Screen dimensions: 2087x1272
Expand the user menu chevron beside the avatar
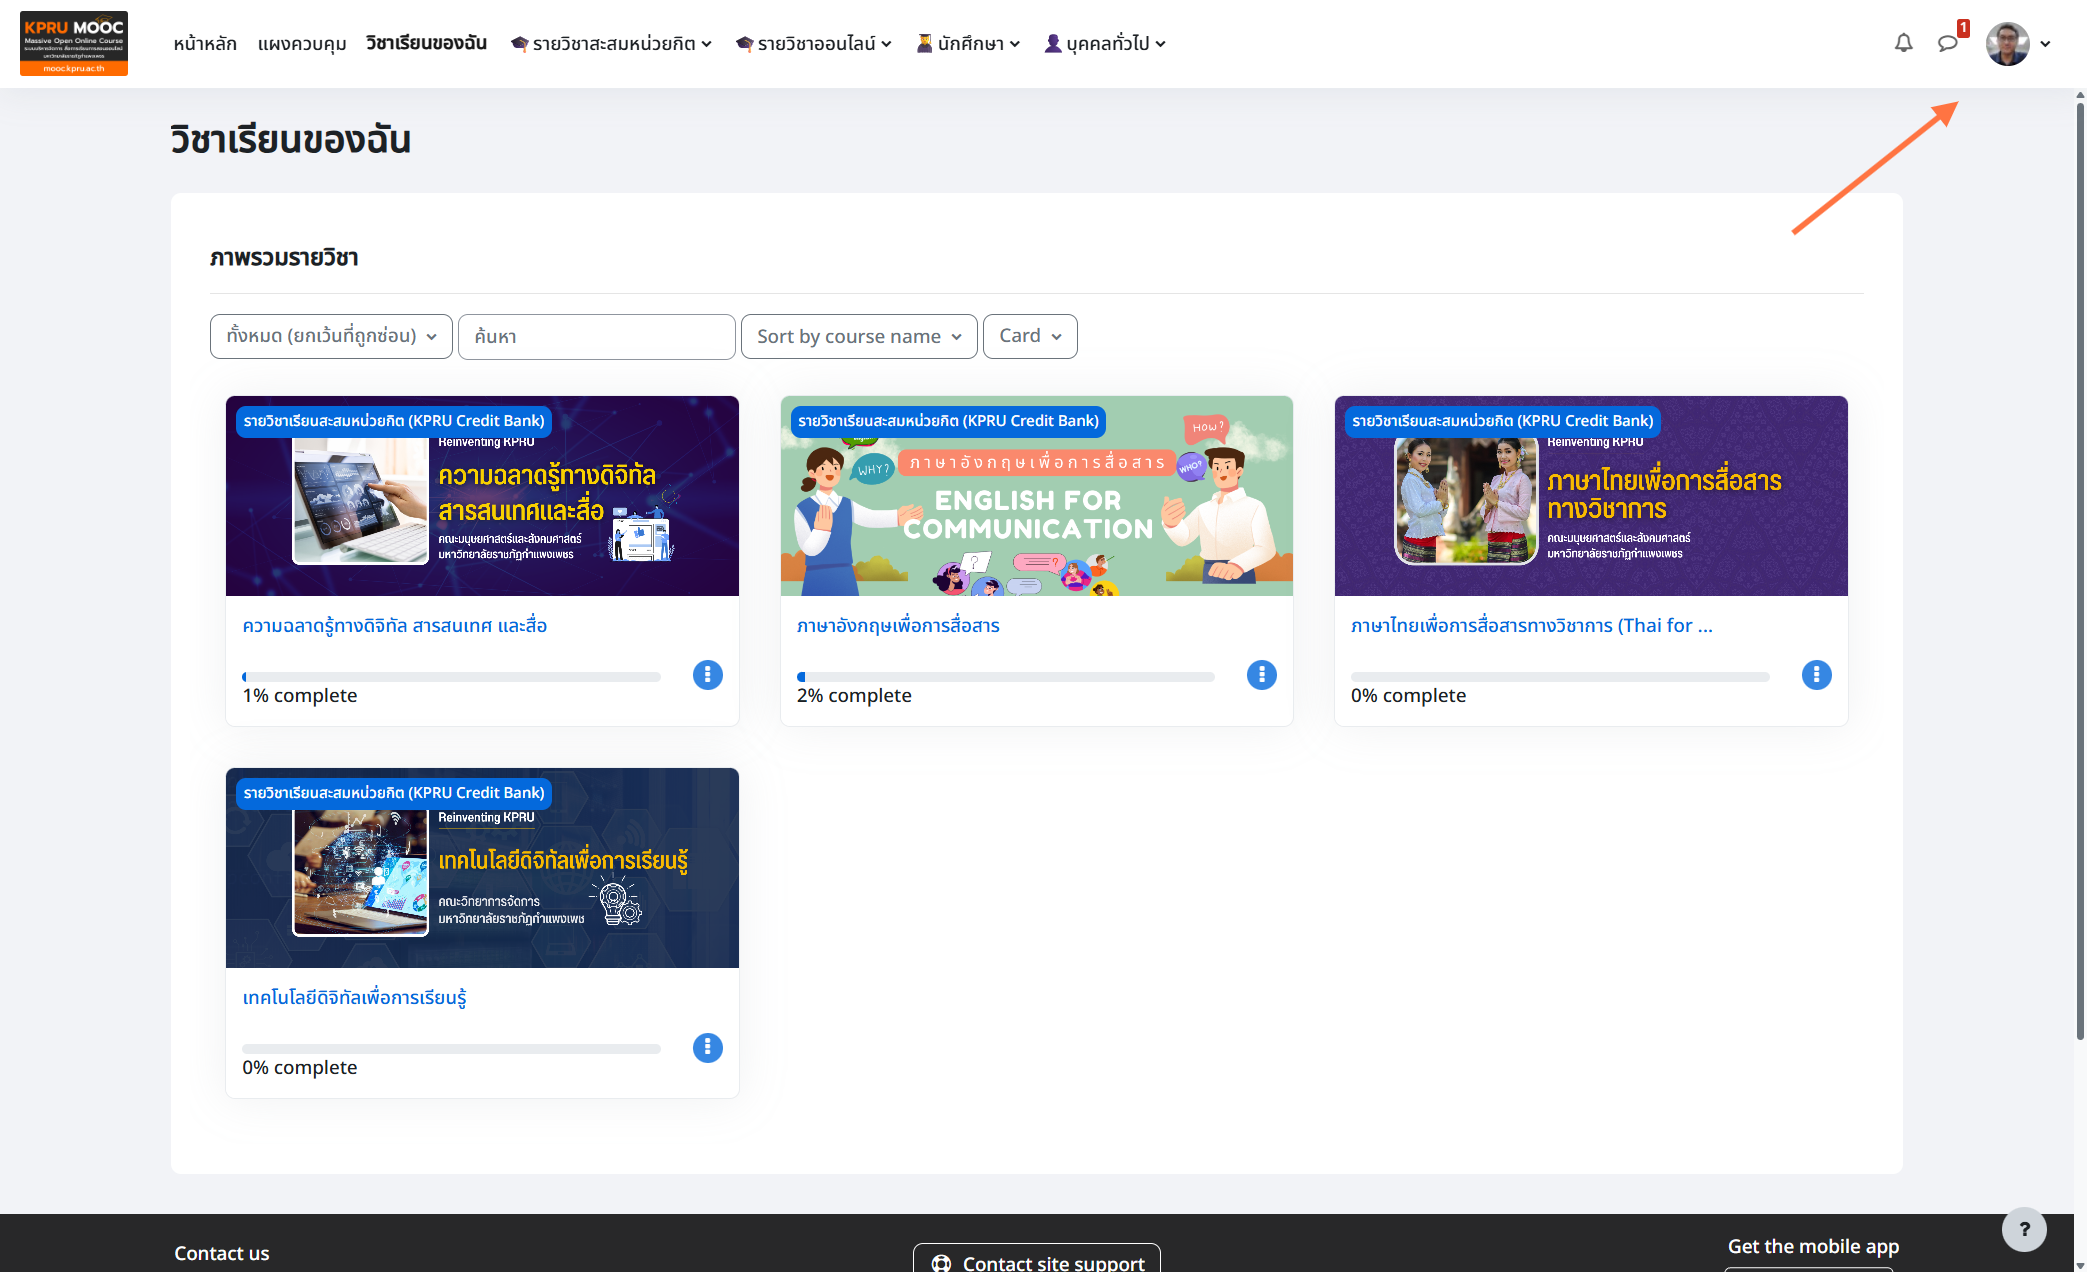[2045, 44]
